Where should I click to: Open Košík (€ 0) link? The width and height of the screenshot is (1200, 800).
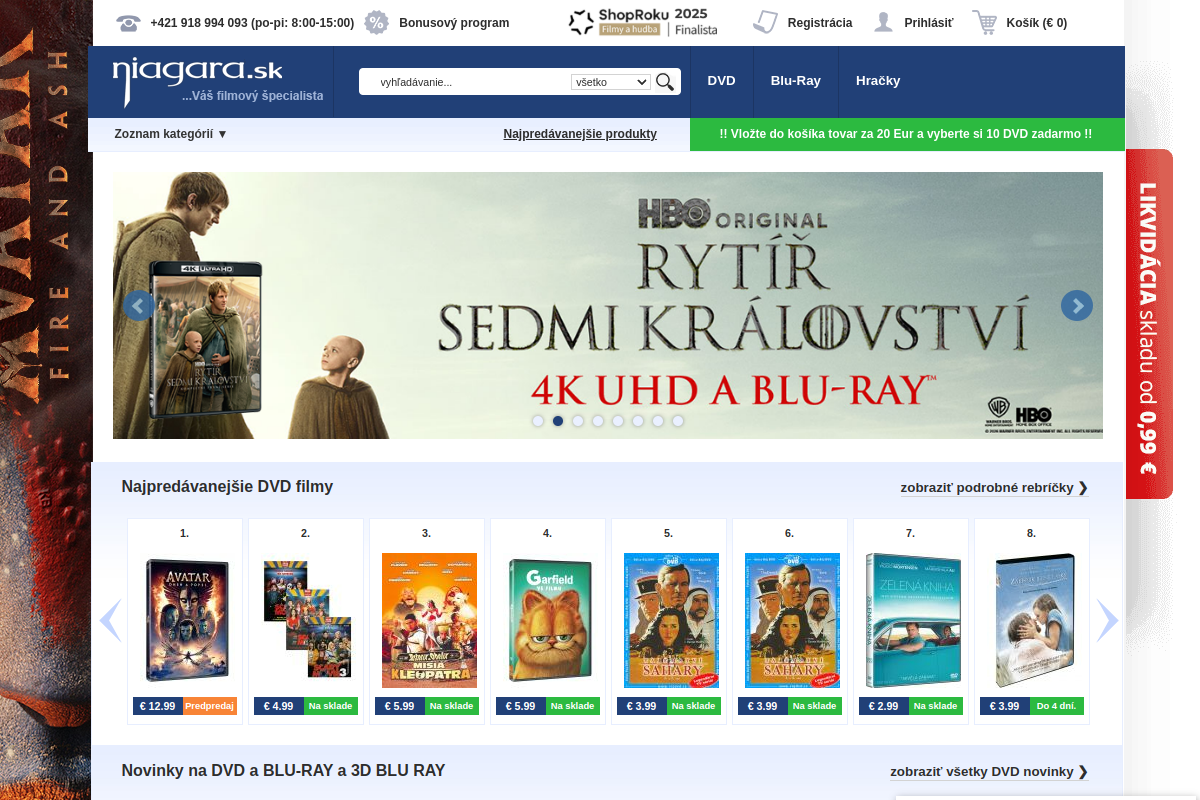click(1037, 23)
